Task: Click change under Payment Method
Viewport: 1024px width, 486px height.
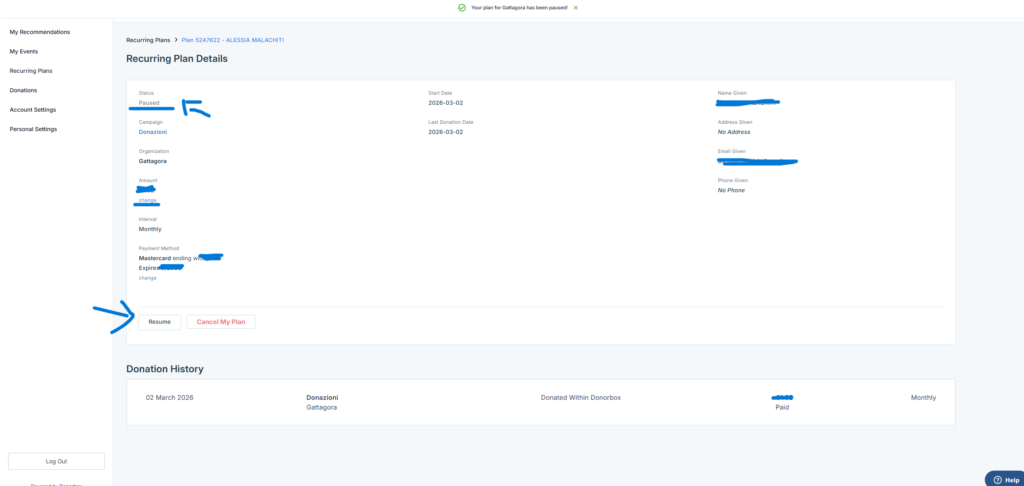Action: (x=148, y=278)
